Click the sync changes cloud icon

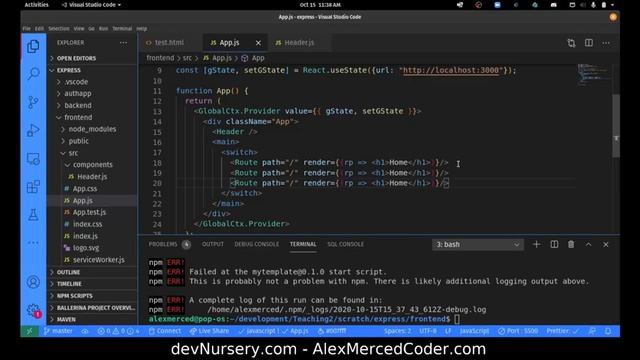point(85,331)
